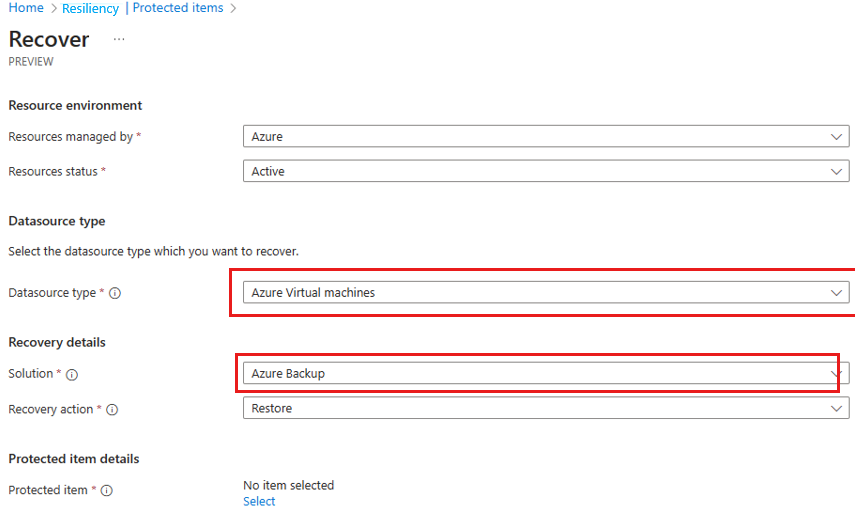The width and height of the screenshot is (855, 518).
Task: Click the 'Resources status' field label
Action: (x=53, y=171)
